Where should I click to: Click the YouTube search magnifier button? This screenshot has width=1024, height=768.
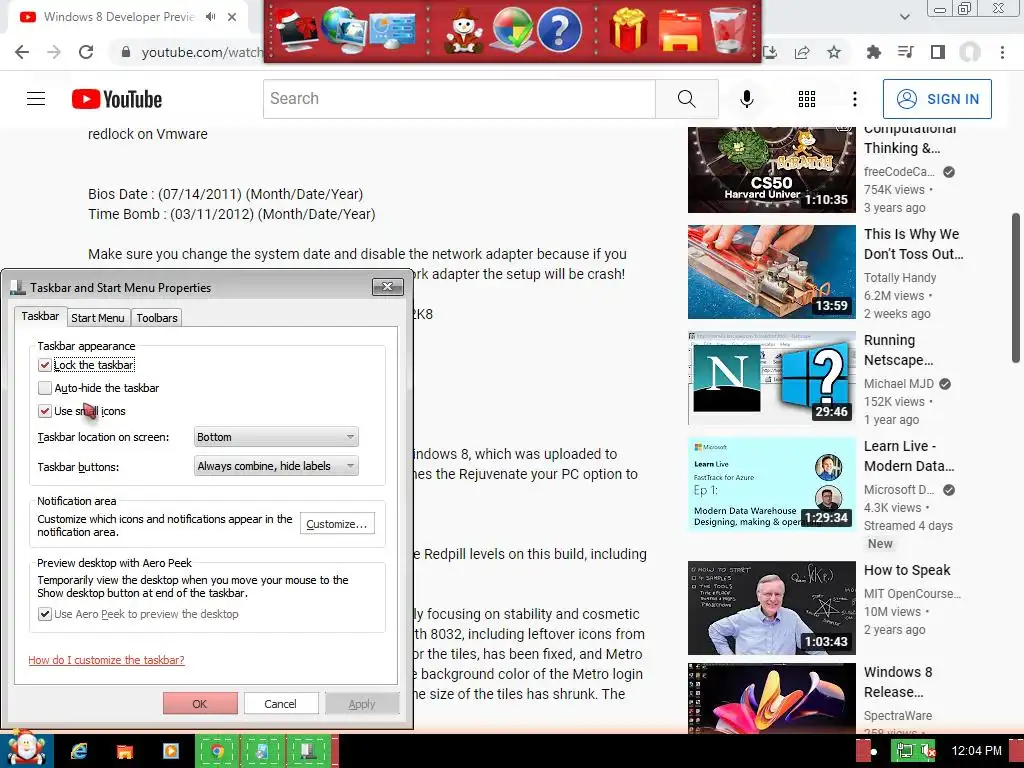pyautogui.click(x=686, y=99)
